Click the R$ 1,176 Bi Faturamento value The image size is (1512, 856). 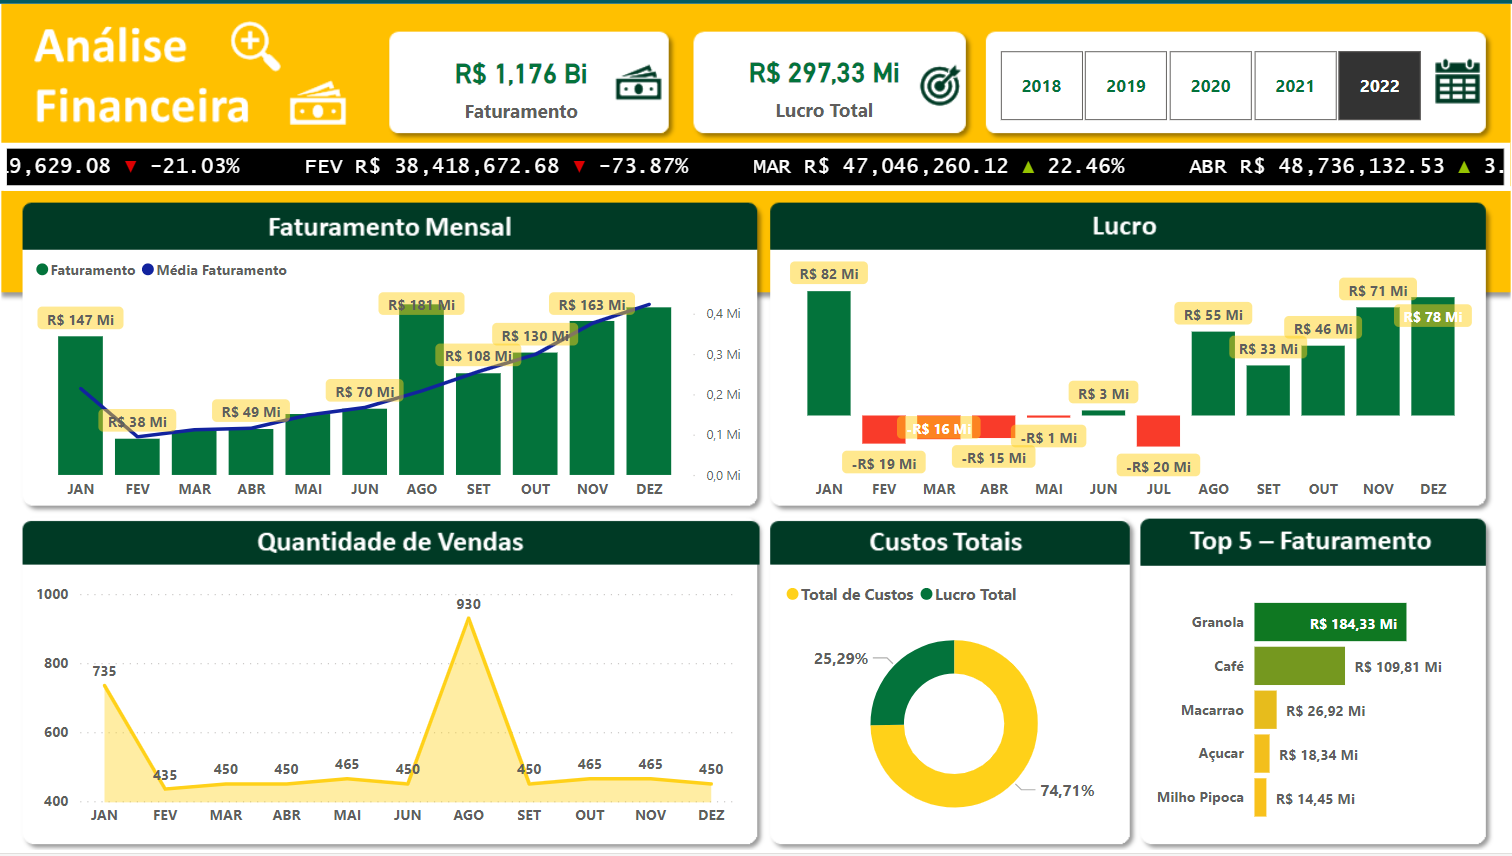pos(521,74)
